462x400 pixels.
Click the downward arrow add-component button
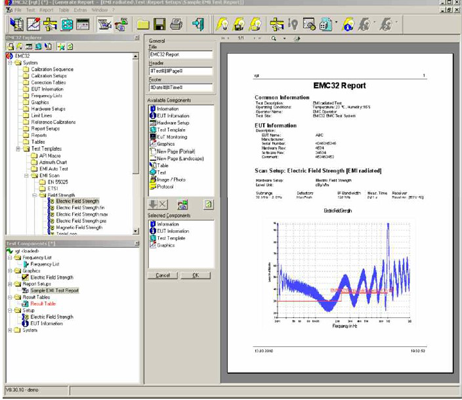click(x=153, y=204)
